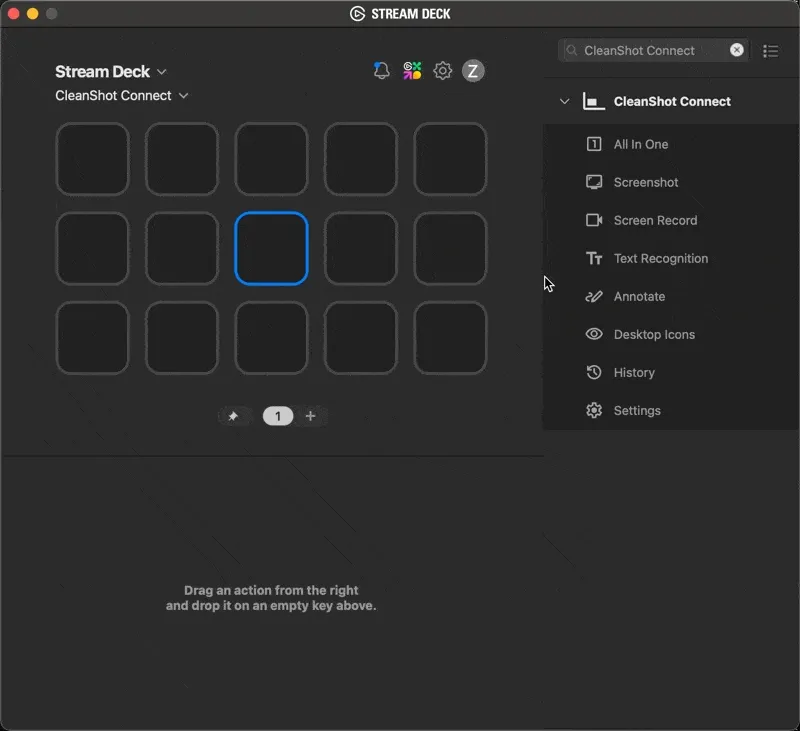Click the Screenshot action icon
The height and width of the screenshot is (731, 800).
point(594,182)
